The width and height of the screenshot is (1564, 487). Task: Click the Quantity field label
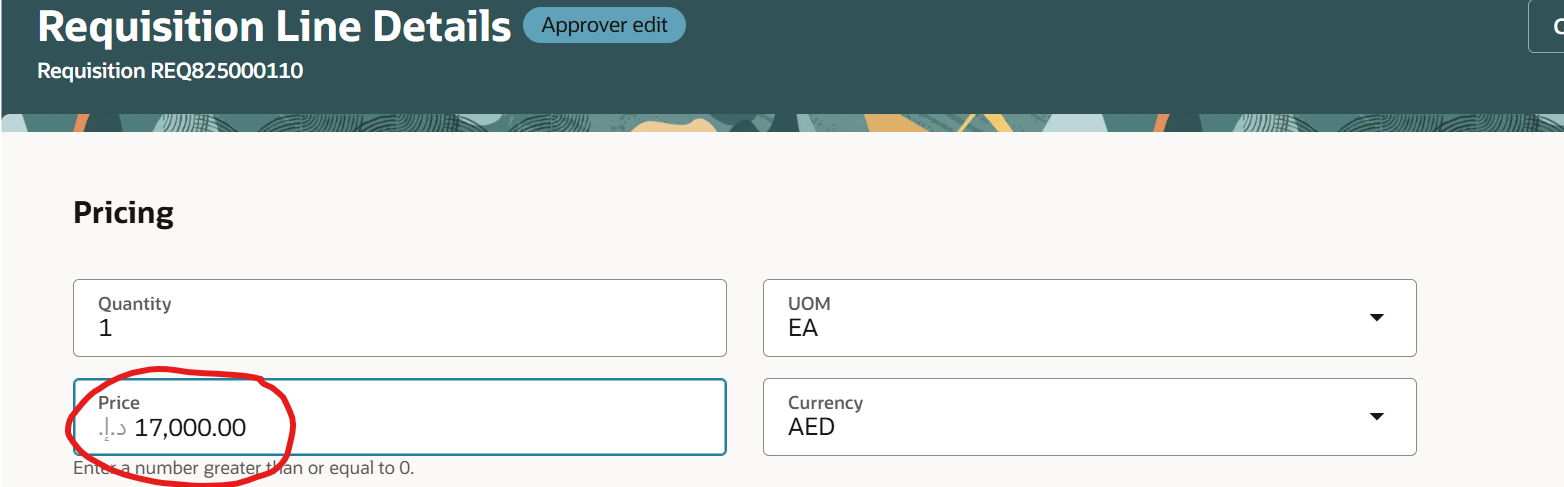[x=135, y=303]
